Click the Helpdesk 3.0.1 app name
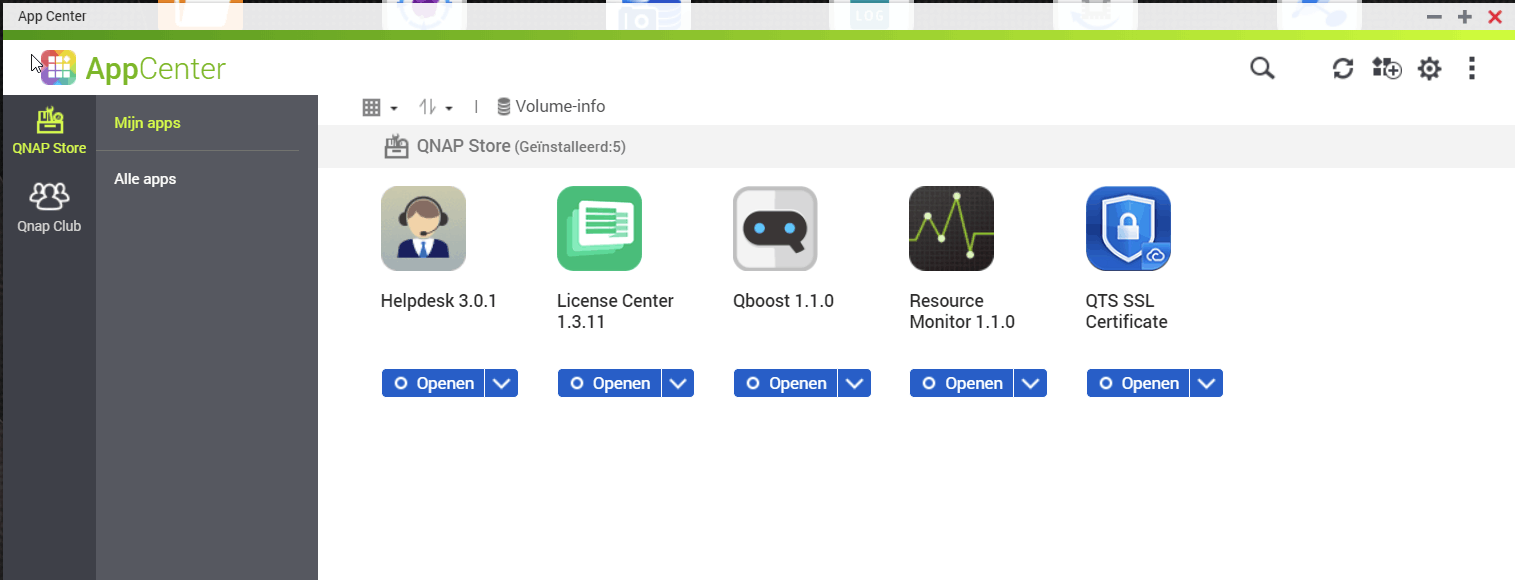 (x=439, y=301)
